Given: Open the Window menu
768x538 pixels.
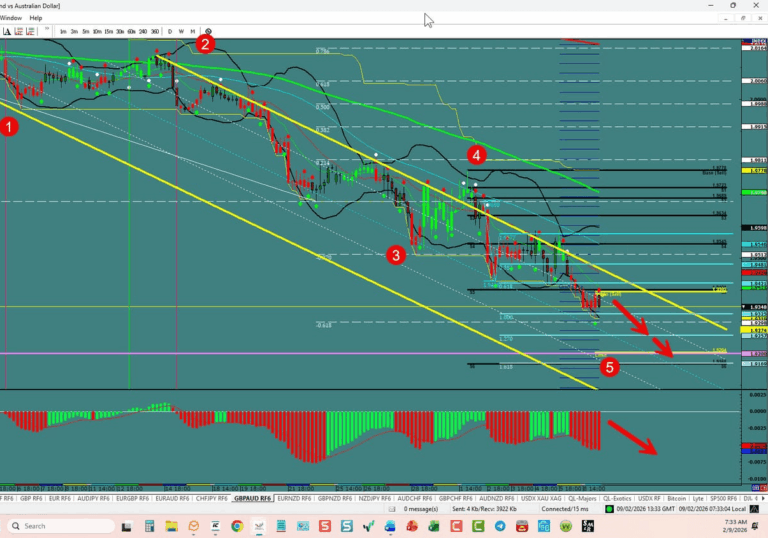Looking at the screenshot, I should (x=11, y=18).
